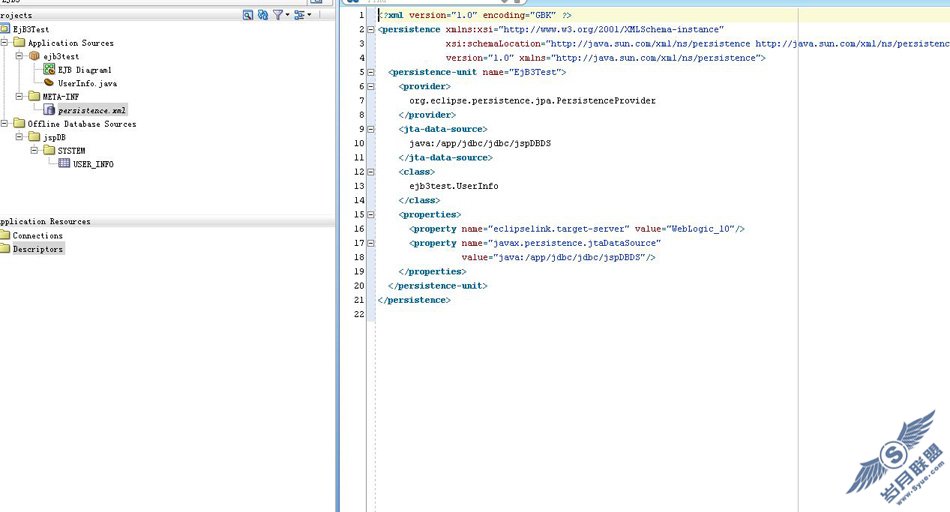Select the 'persistence.xml' tree label
Image resolution: width=950 pixels, height=512 pixels.
click(92, 110)
